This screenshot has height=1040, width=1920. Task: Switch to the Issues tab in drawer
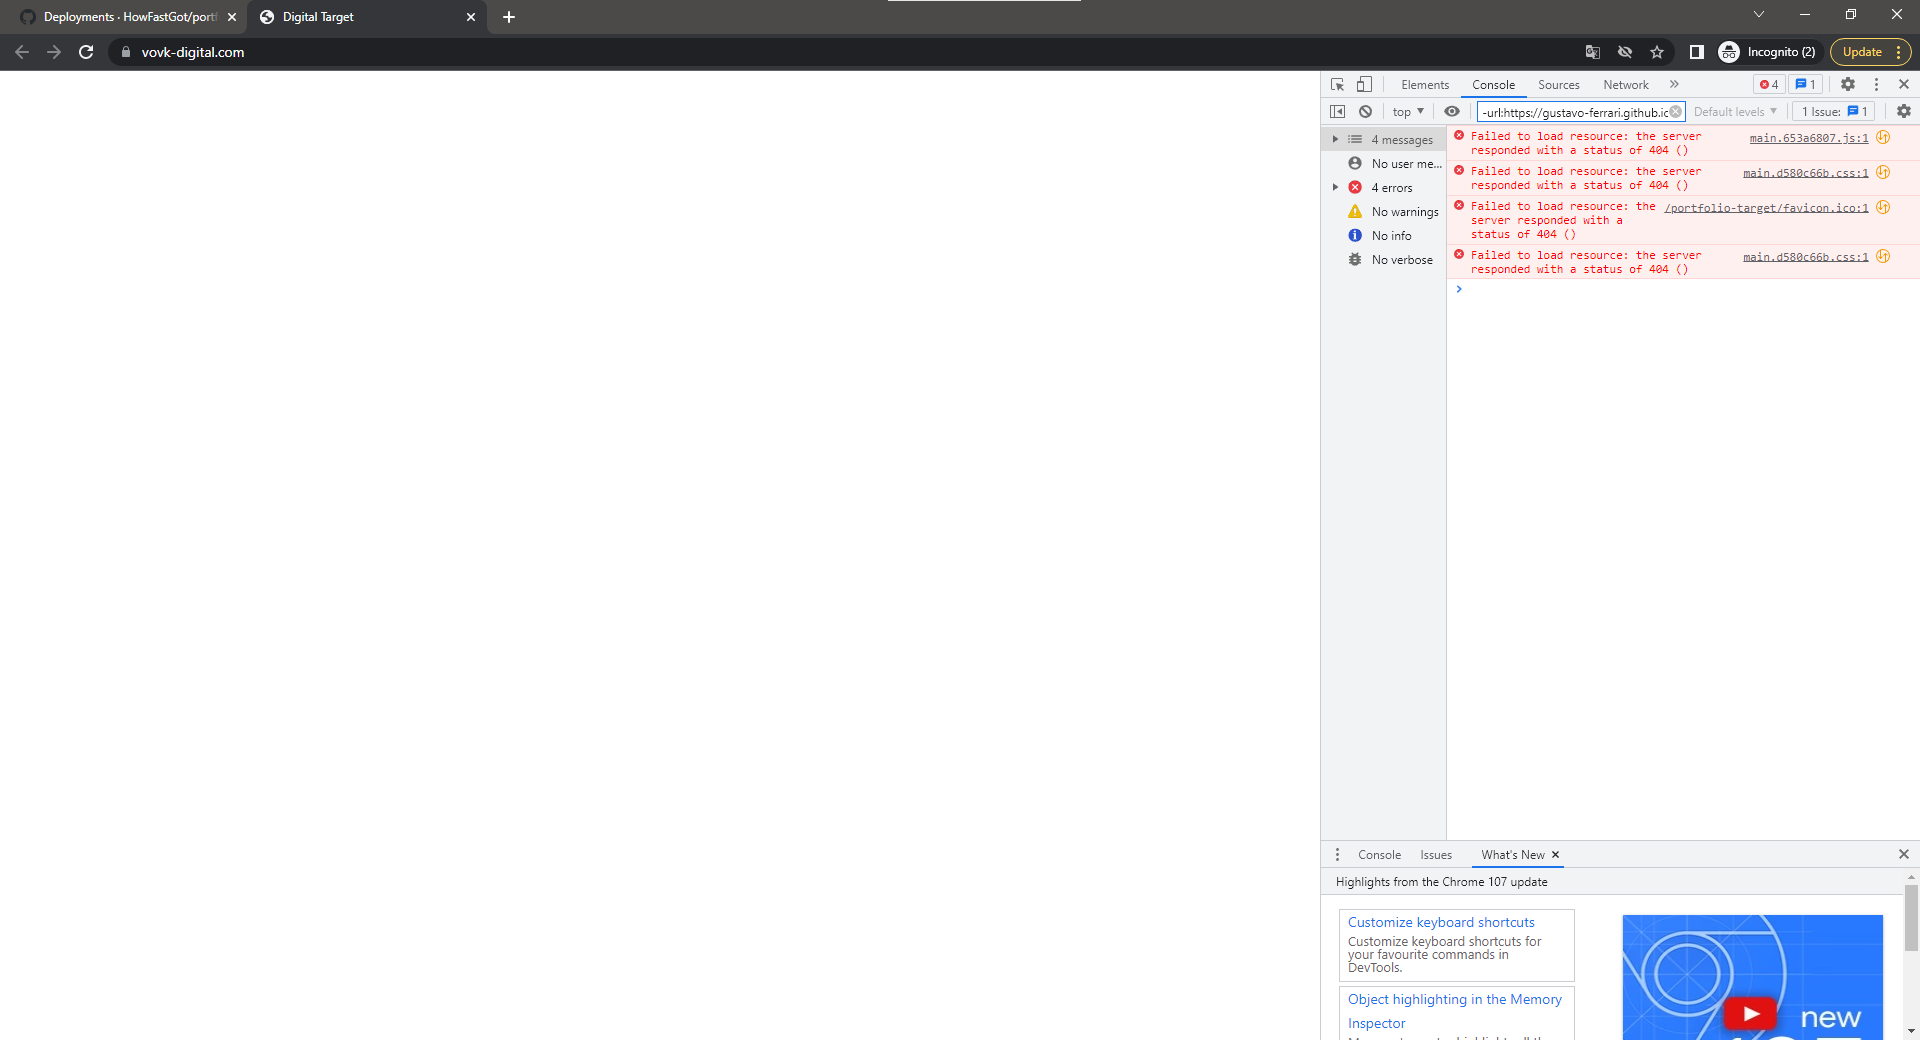[x=1436, y=855]
